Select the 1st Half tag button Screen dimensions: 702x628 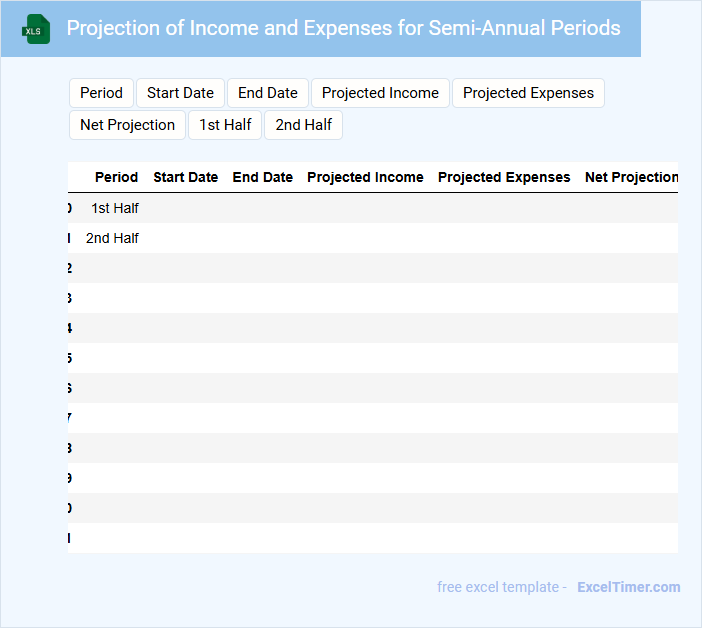pyautogui.click(x=225, y=125)
